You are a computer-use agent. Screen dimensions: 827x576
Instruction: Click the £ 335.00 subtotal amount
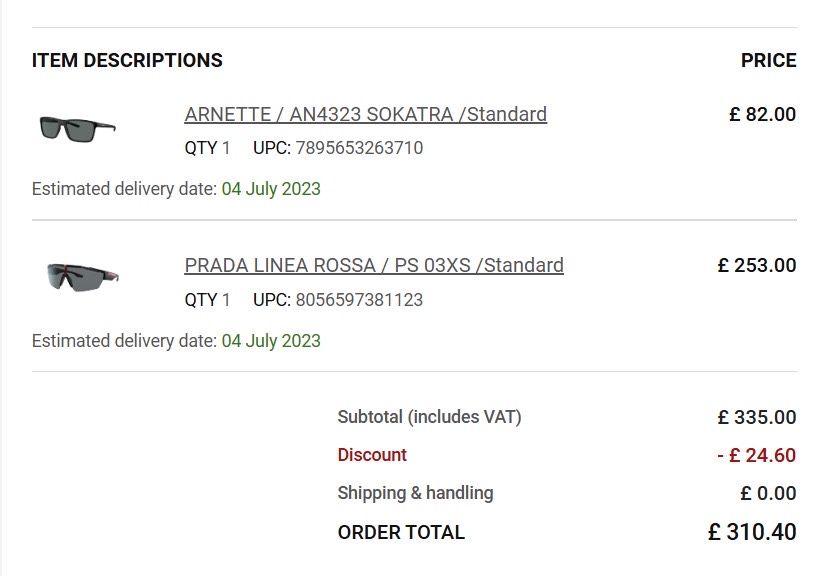pos(757,417)
